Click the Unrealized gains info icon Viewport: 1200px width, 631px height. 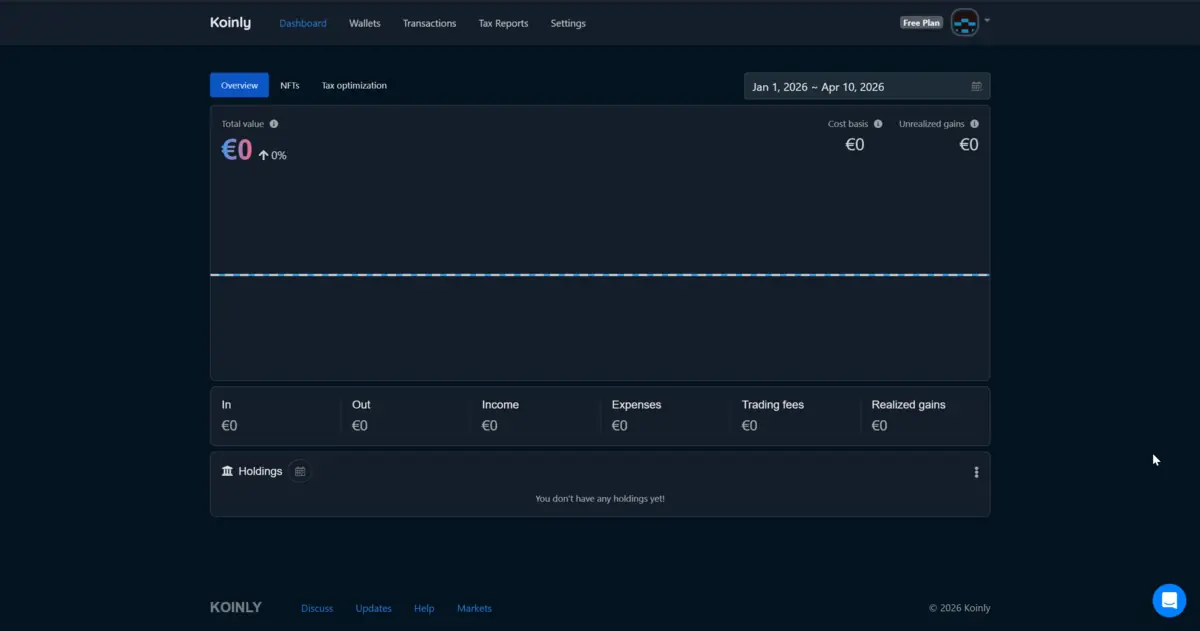975,123
